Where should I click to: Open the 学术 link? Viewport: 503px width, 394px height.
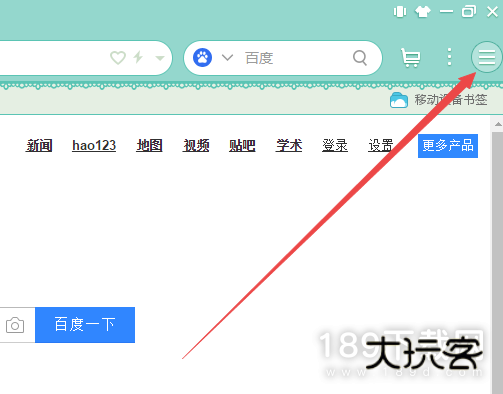(289, 145)
